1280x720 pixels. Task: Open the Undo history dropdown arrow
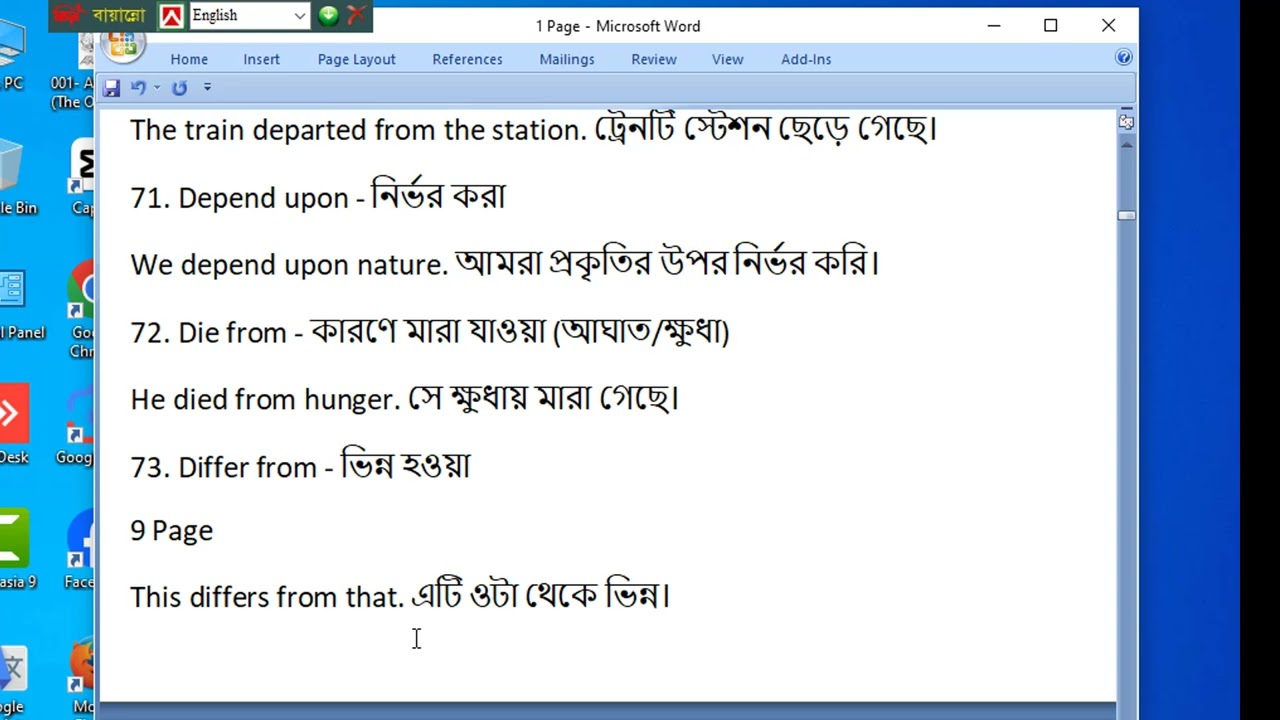[157, 88]
